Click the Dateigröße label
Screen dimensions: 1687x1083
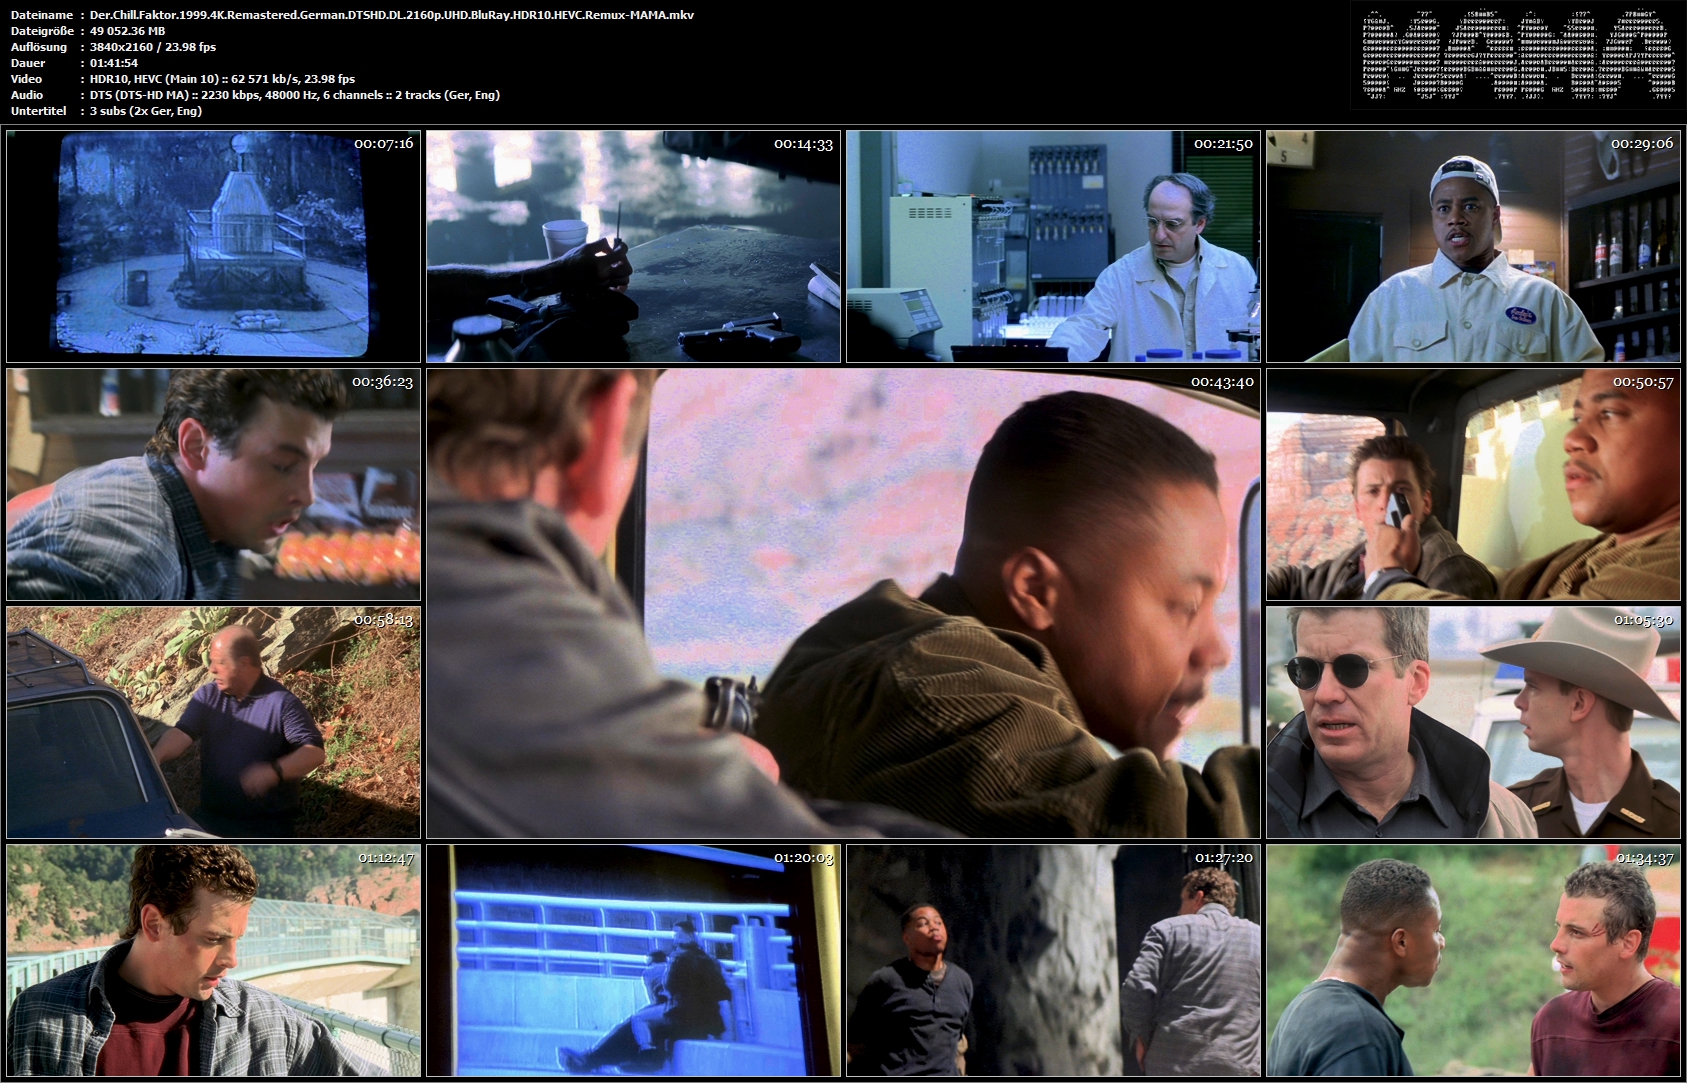click(x=43, y=31)
